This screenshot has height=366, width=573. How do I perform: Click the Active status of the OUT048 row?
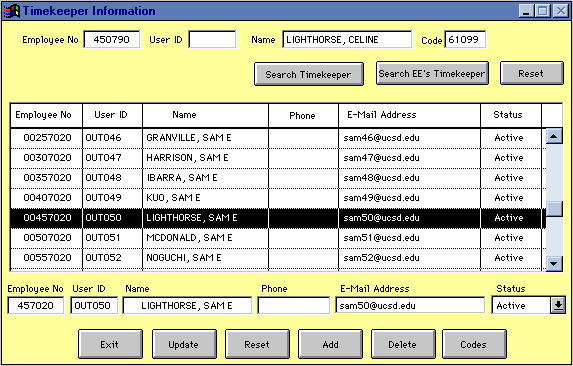click(509, 178)
